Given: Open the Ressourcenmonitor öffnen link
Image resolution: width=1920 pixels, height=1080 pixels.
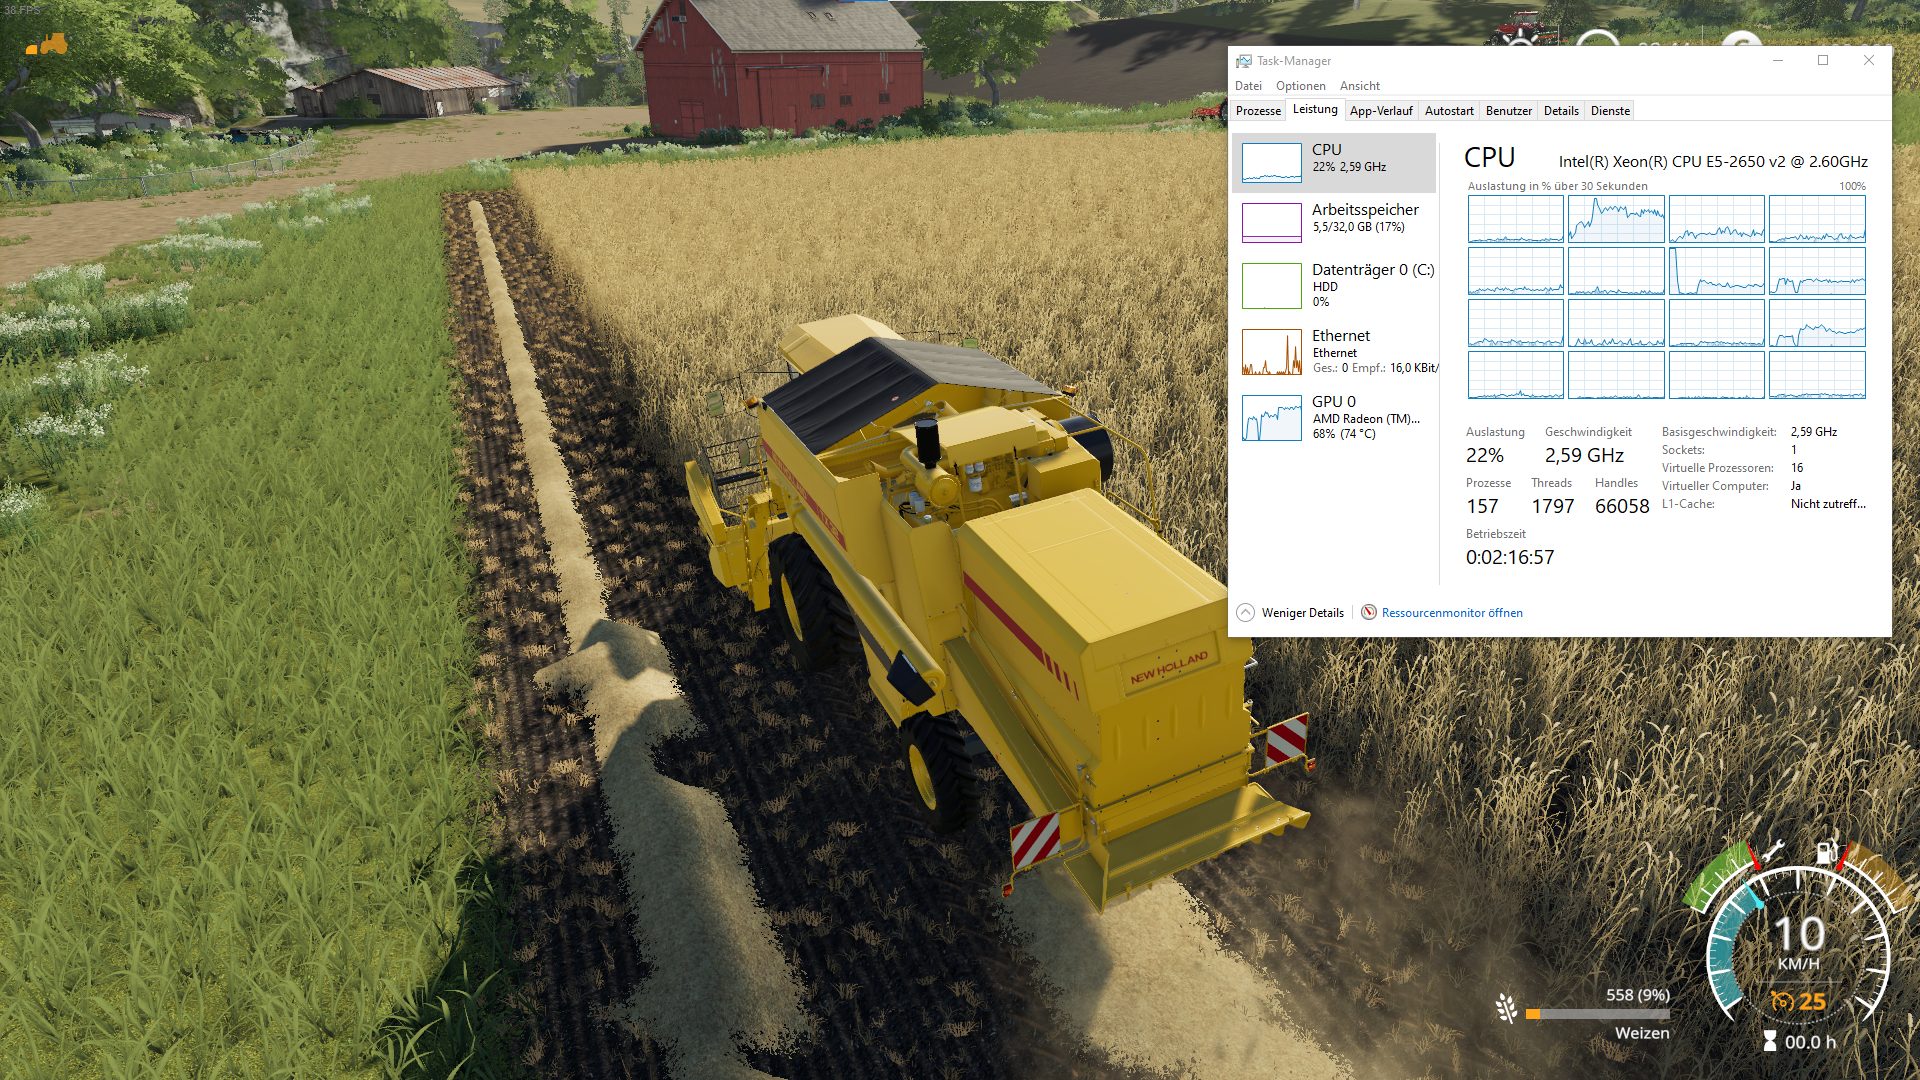Looking at the screenshot, I should [1451, 613].
